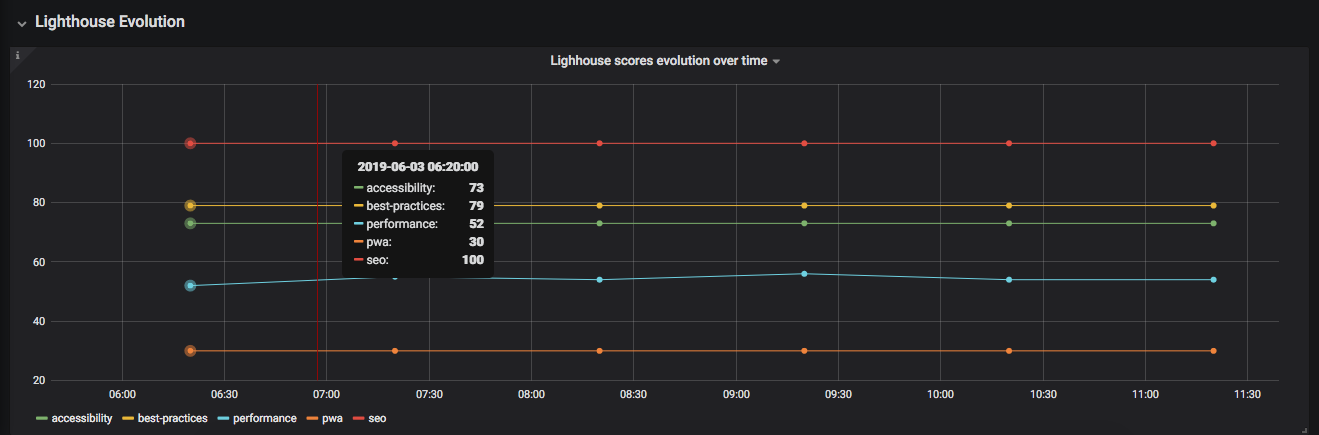
Task: Select the highlighted accessibility point at 06:20
Action: pos(190,223)
